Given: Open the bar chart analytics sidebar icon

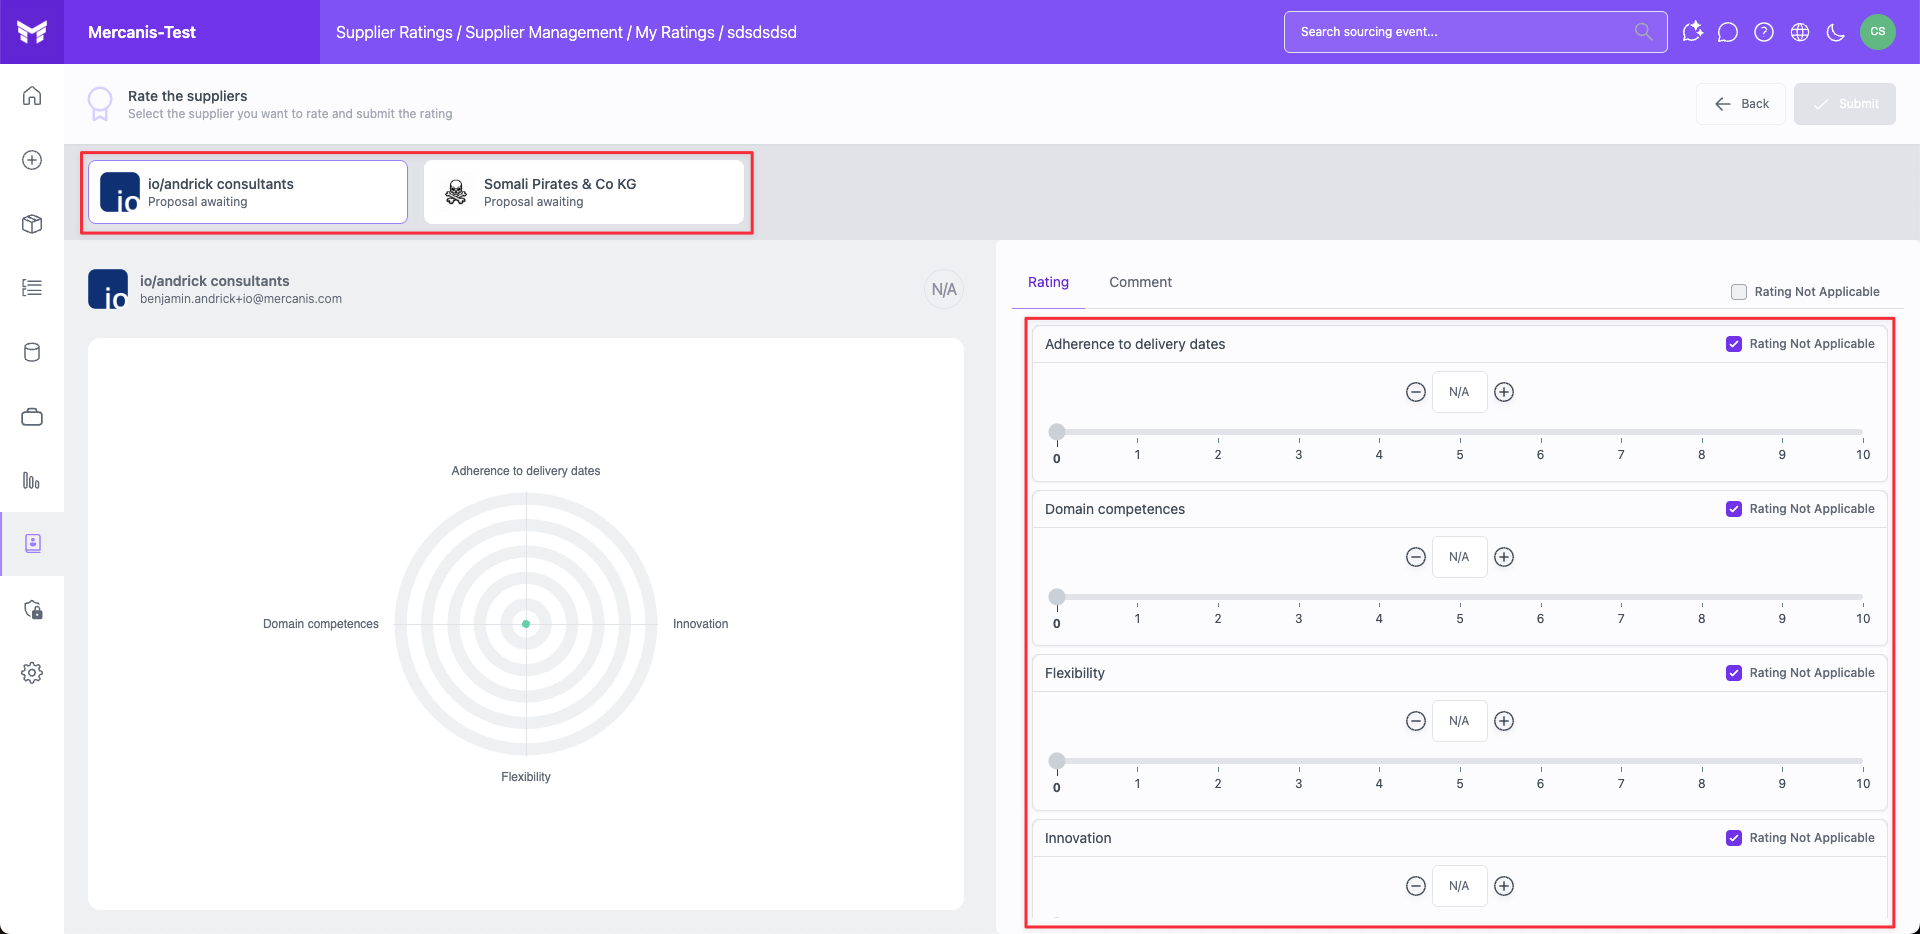Looking at the screenshot, I should pyautogui.click(x=32, y=481).
